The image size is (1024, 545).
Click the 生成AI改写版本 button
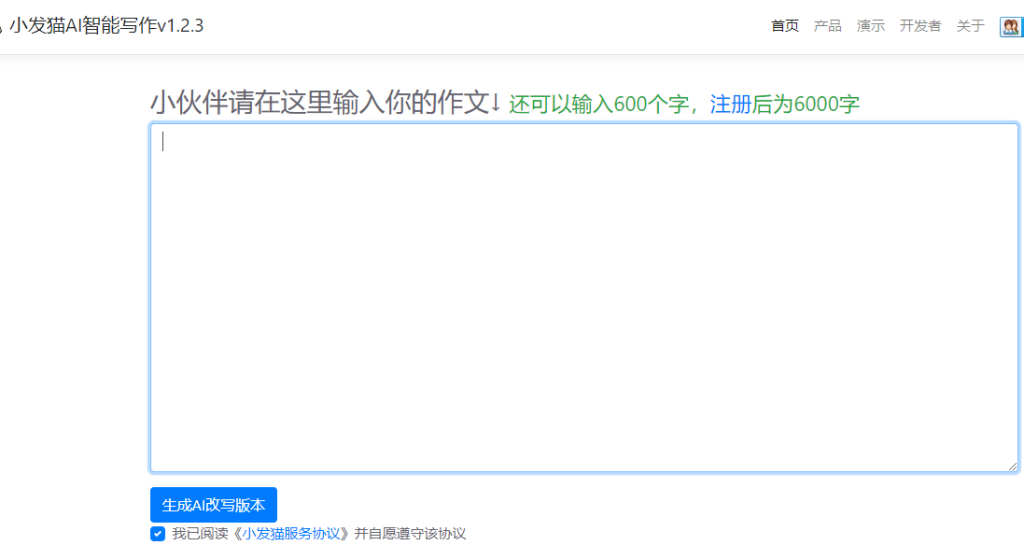214,505
